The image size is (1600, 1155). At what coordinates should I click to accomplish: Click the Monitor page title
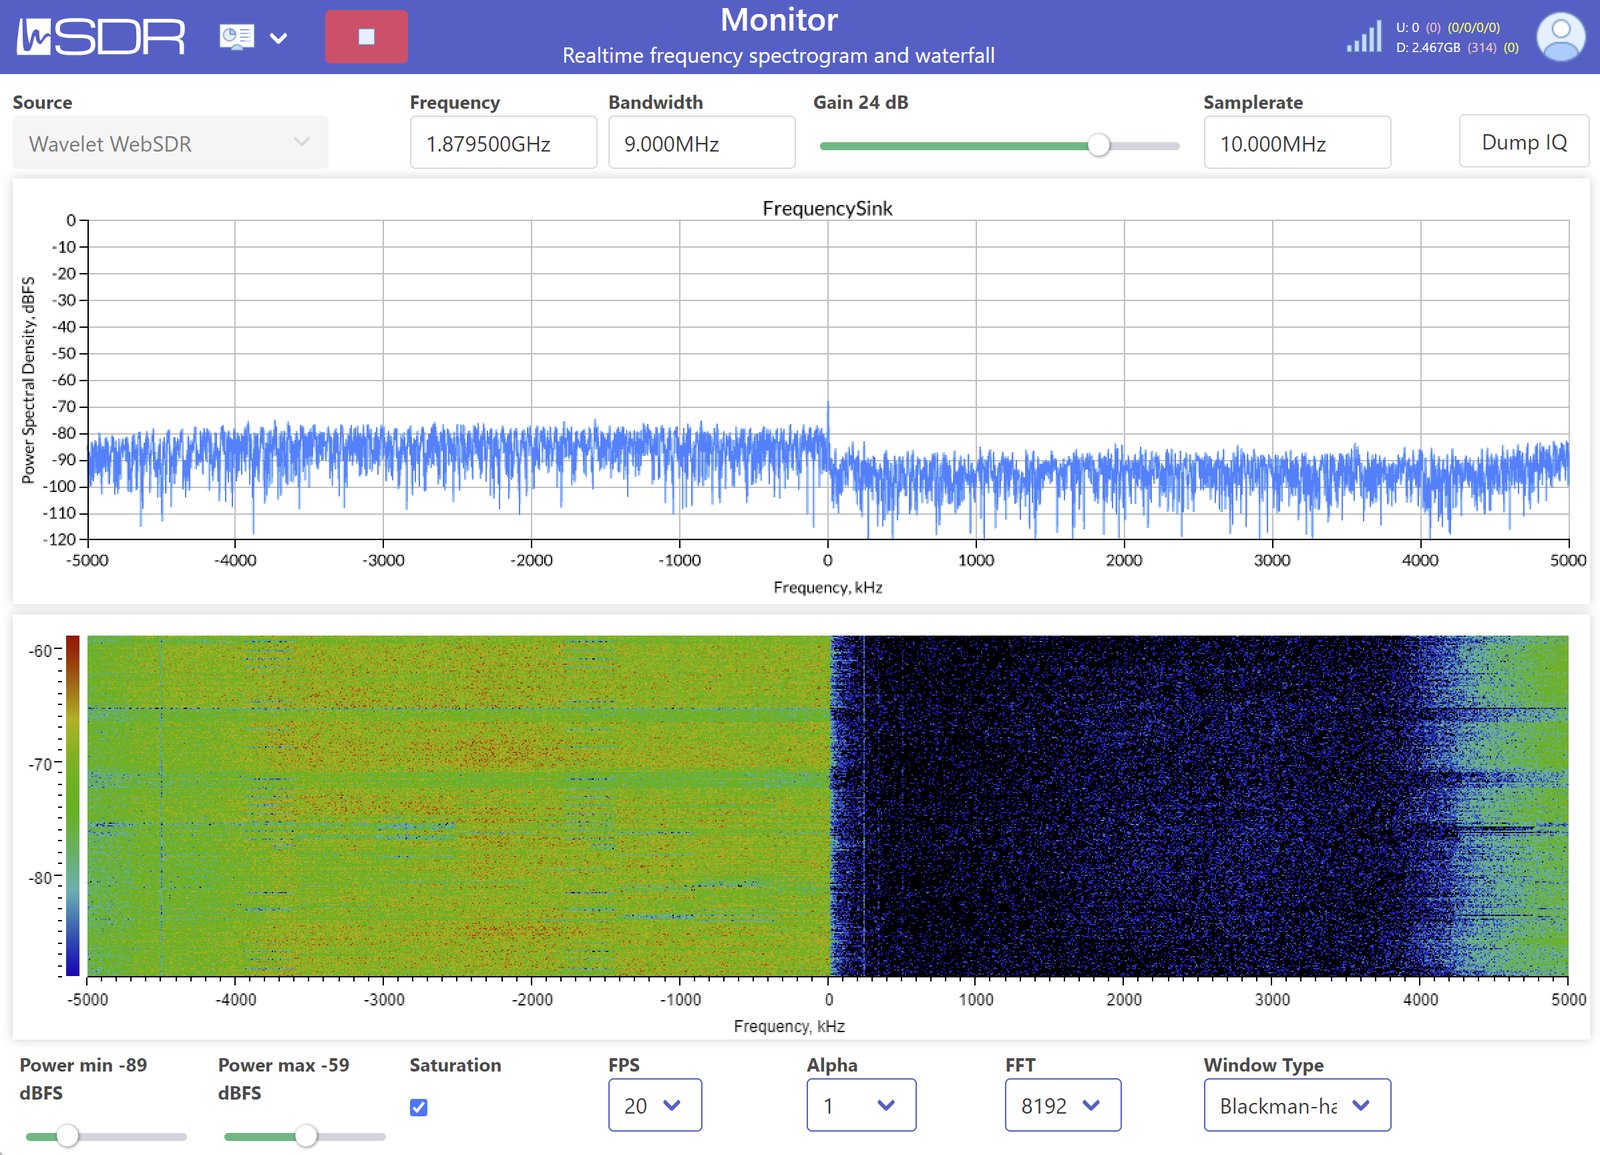click(779, 20)
